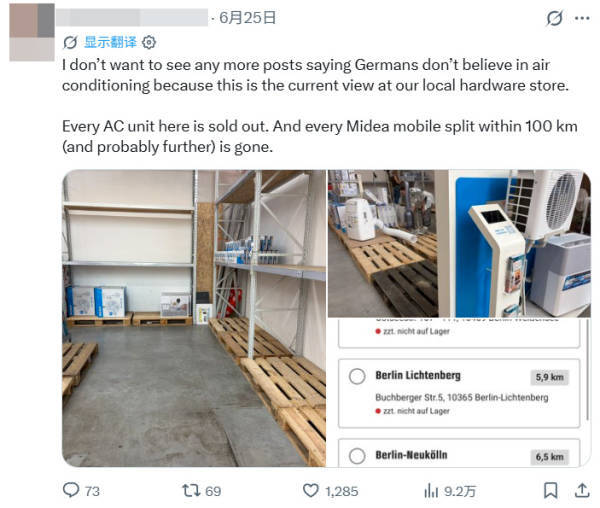This screenshot has height=508, width=600.
Task: Bookmark this post
Action: [x=551, y=490]
